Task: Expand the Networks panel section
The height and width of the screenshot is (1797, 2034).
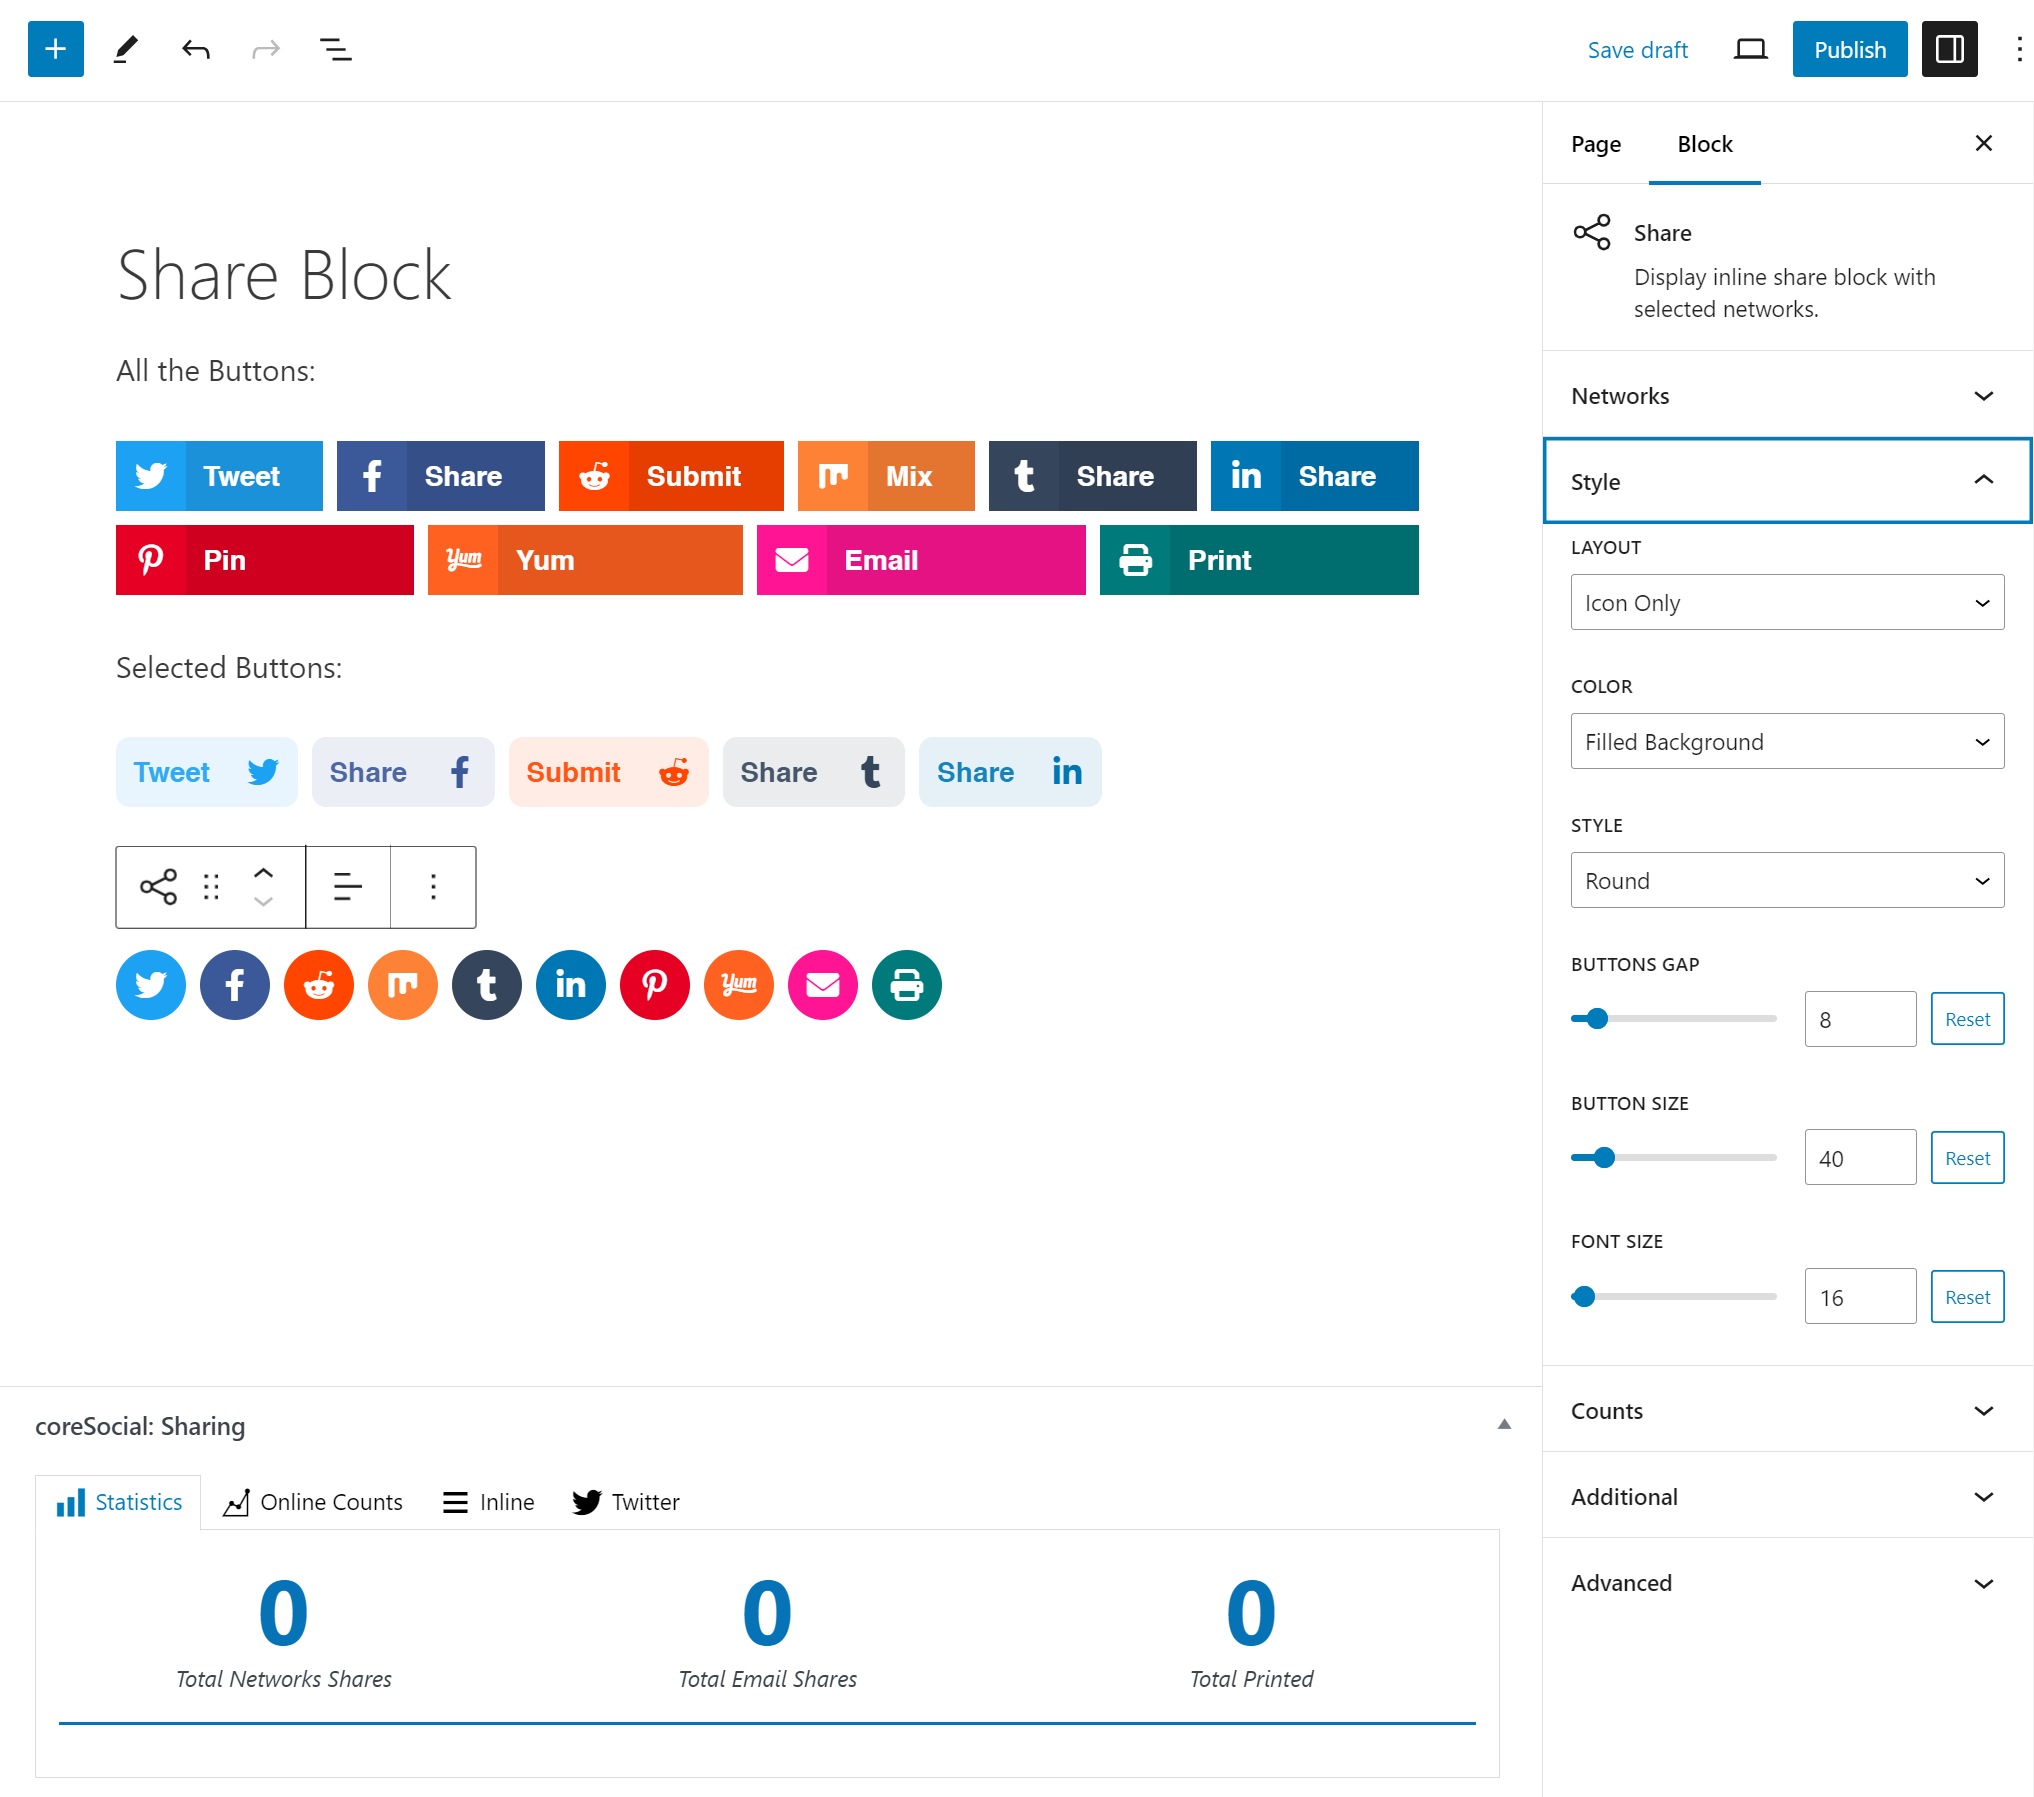Action: [x=1787, y=396]
